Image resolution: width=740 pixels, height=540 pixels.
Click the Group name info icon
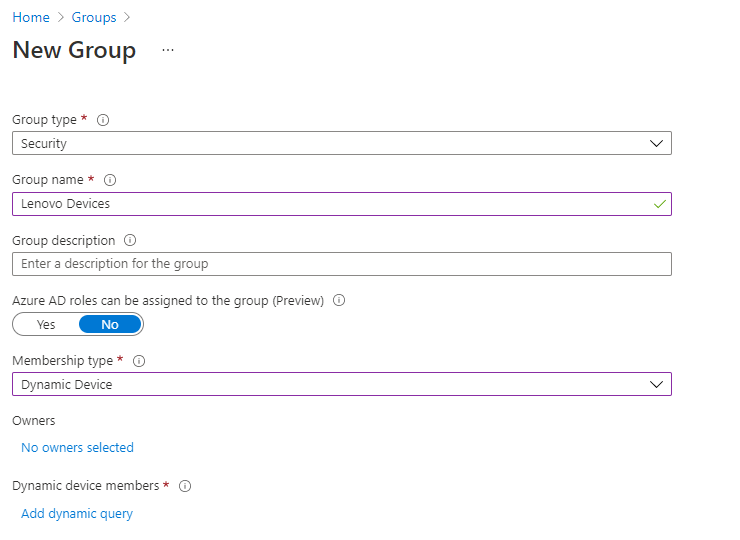110,180
